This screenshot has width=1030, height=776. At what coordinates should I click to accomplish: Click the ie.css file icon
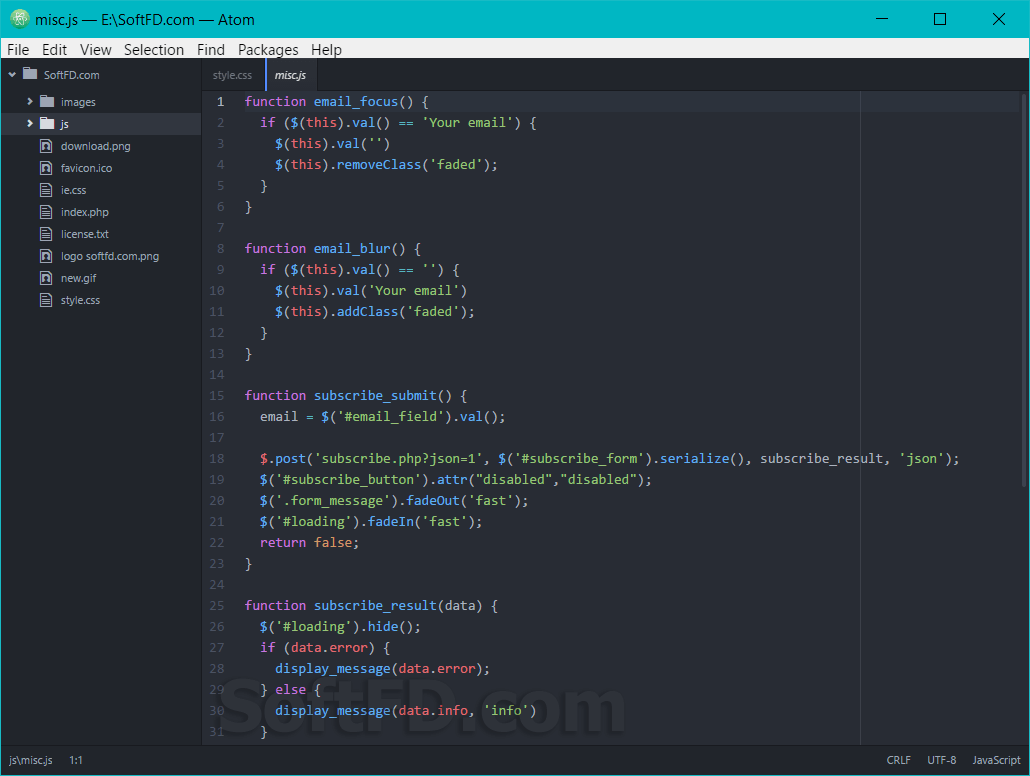pyautogui.click(x=46, y=190)
